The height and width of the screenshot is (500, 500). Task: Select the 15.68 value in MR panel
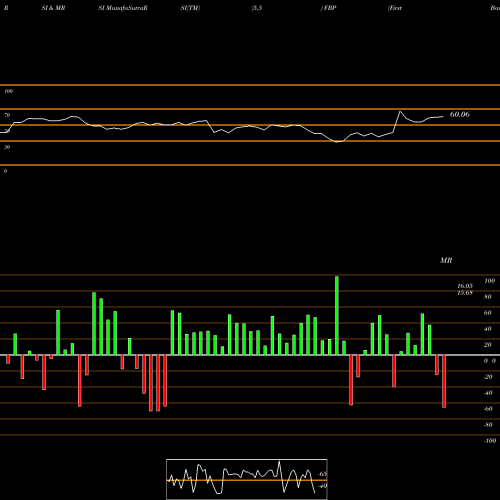click(x=465, y=293)
